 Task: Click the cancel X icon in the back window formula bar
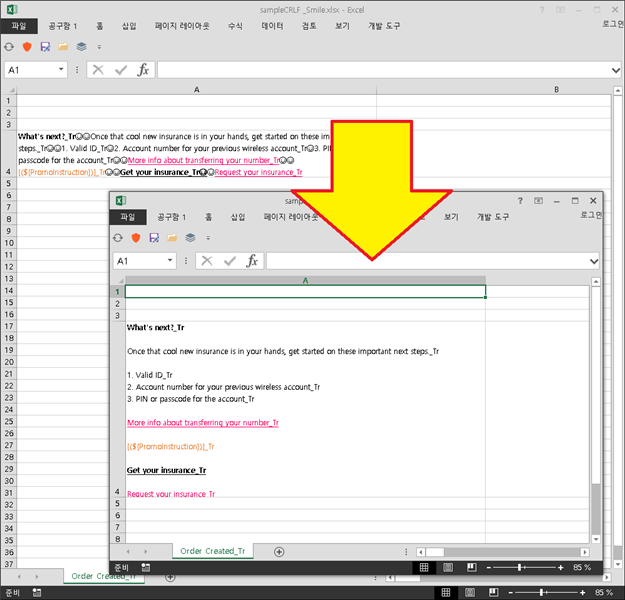[x=98, y=70]
